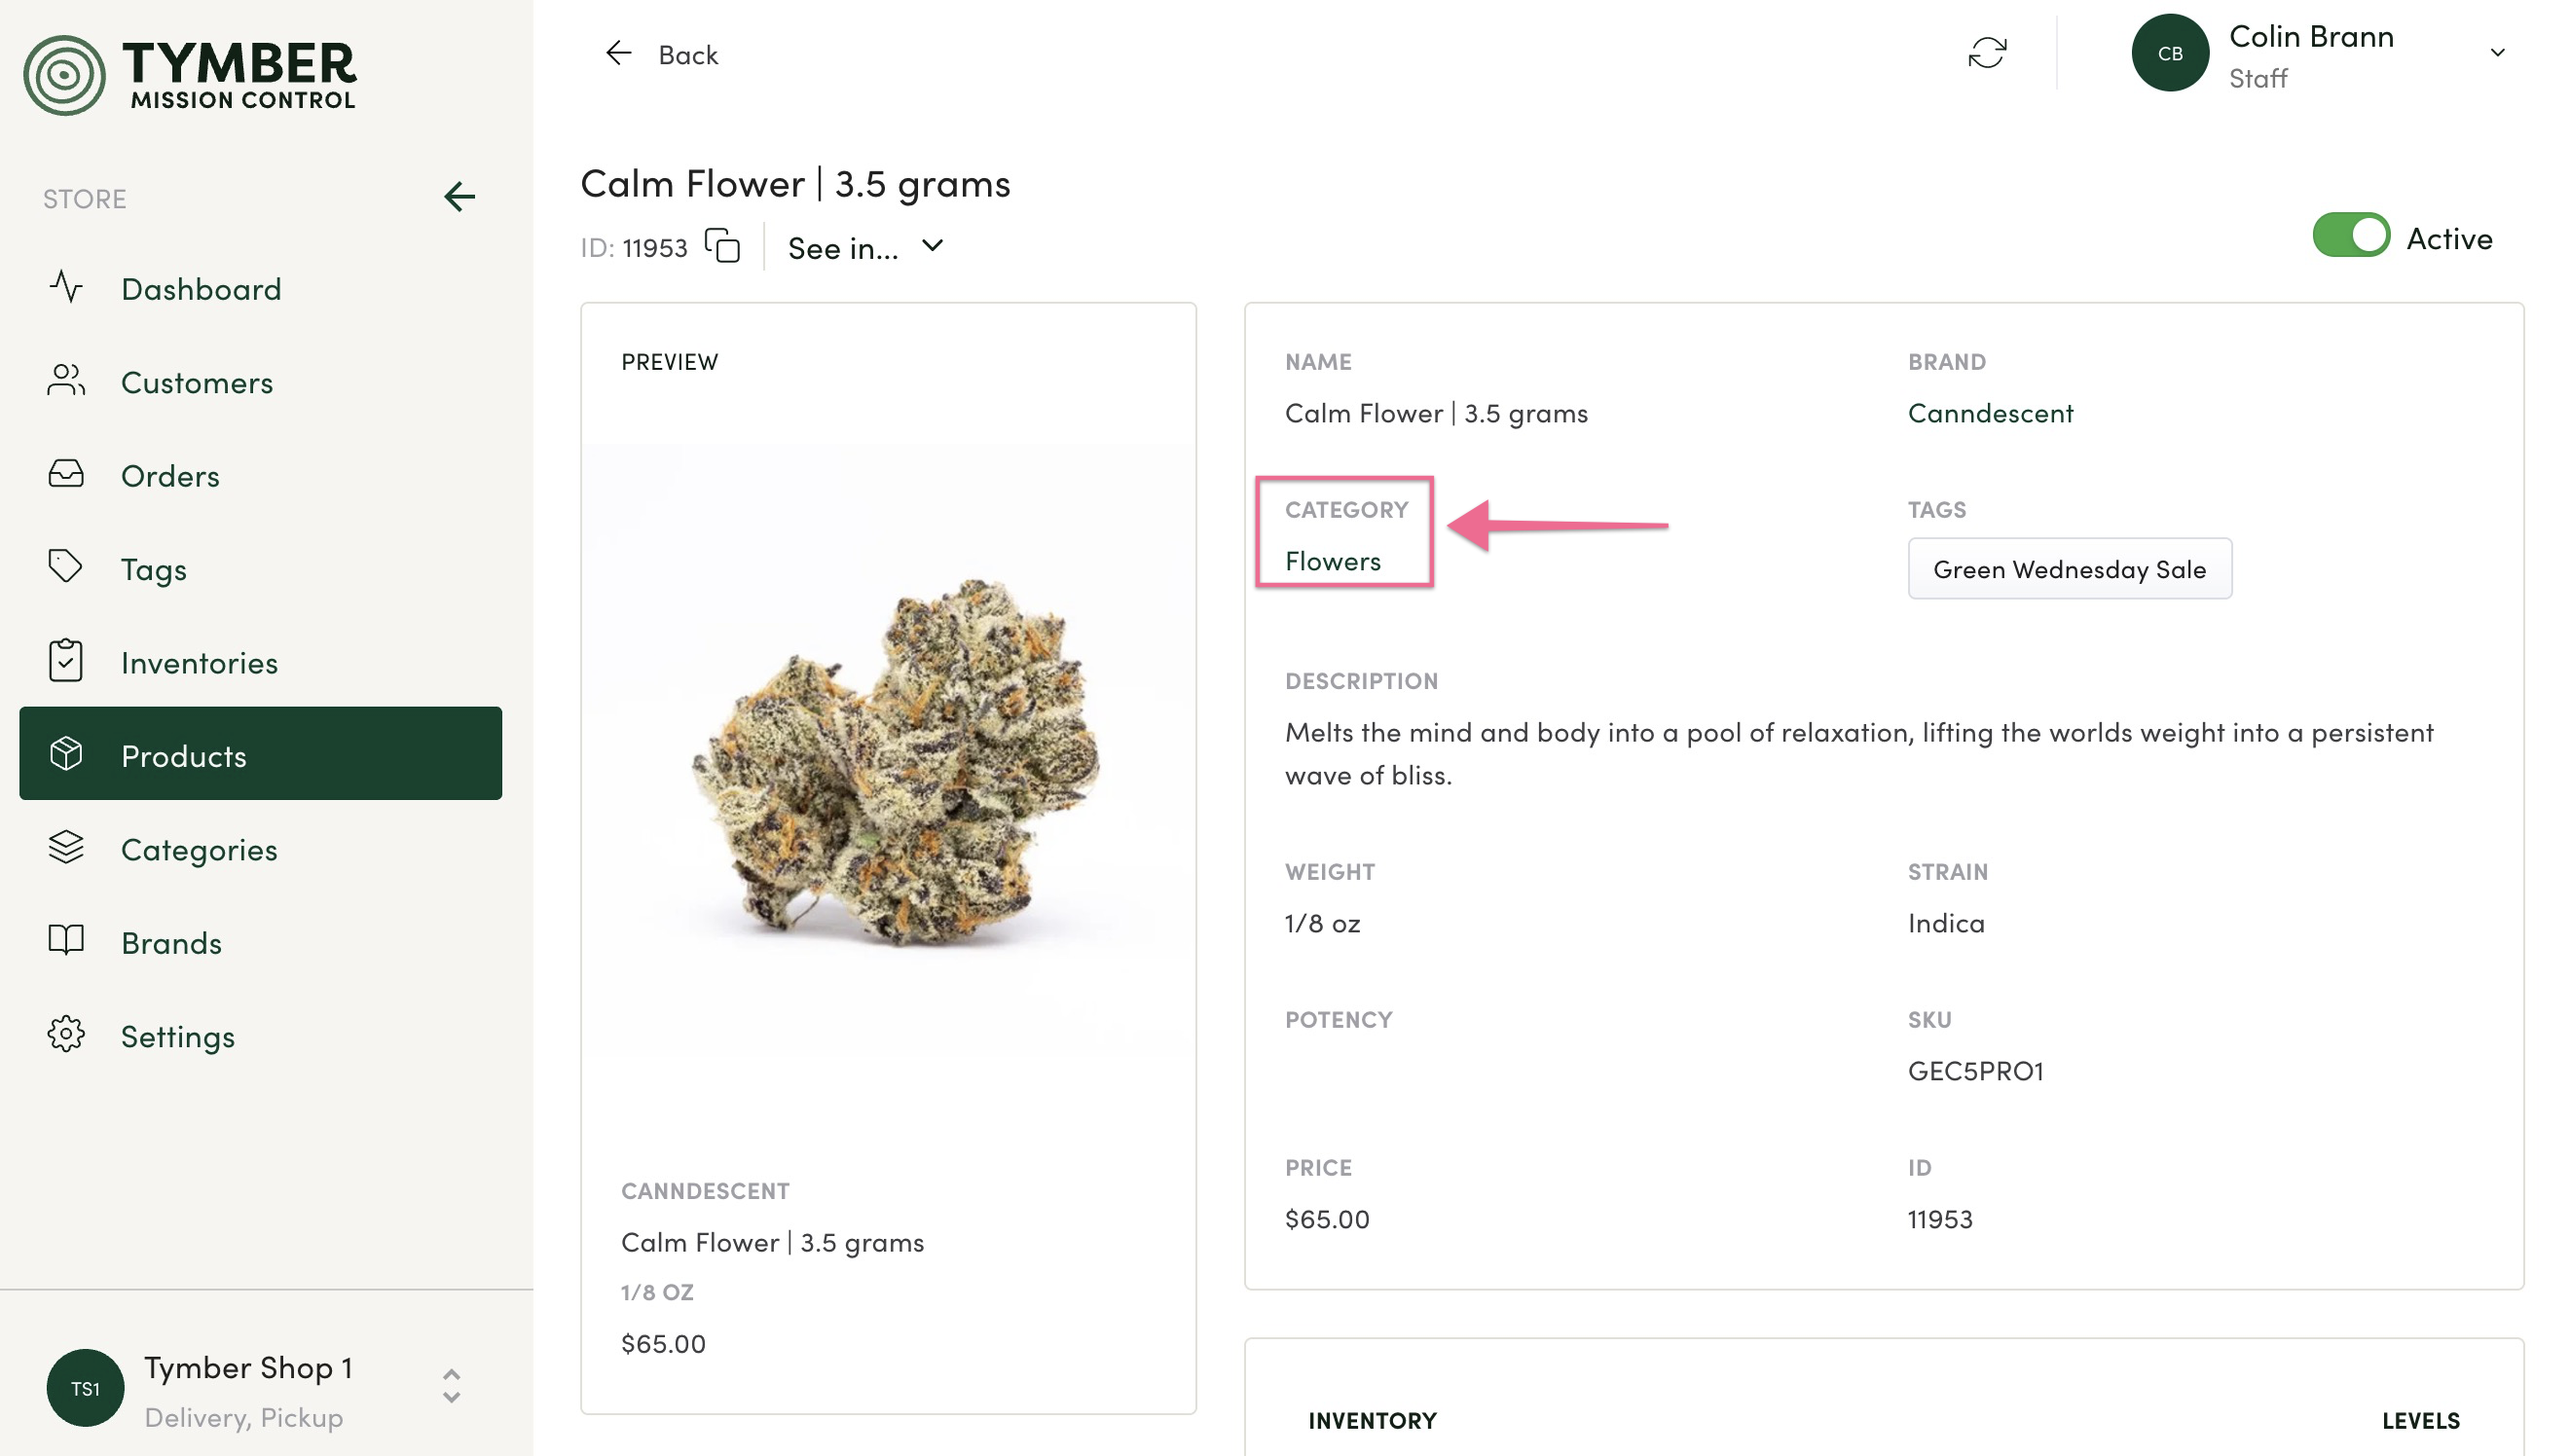The height and width of the screenshot is (1456, 2570).
Task: Expand the See in... dropdown
Action: point(866,248)
